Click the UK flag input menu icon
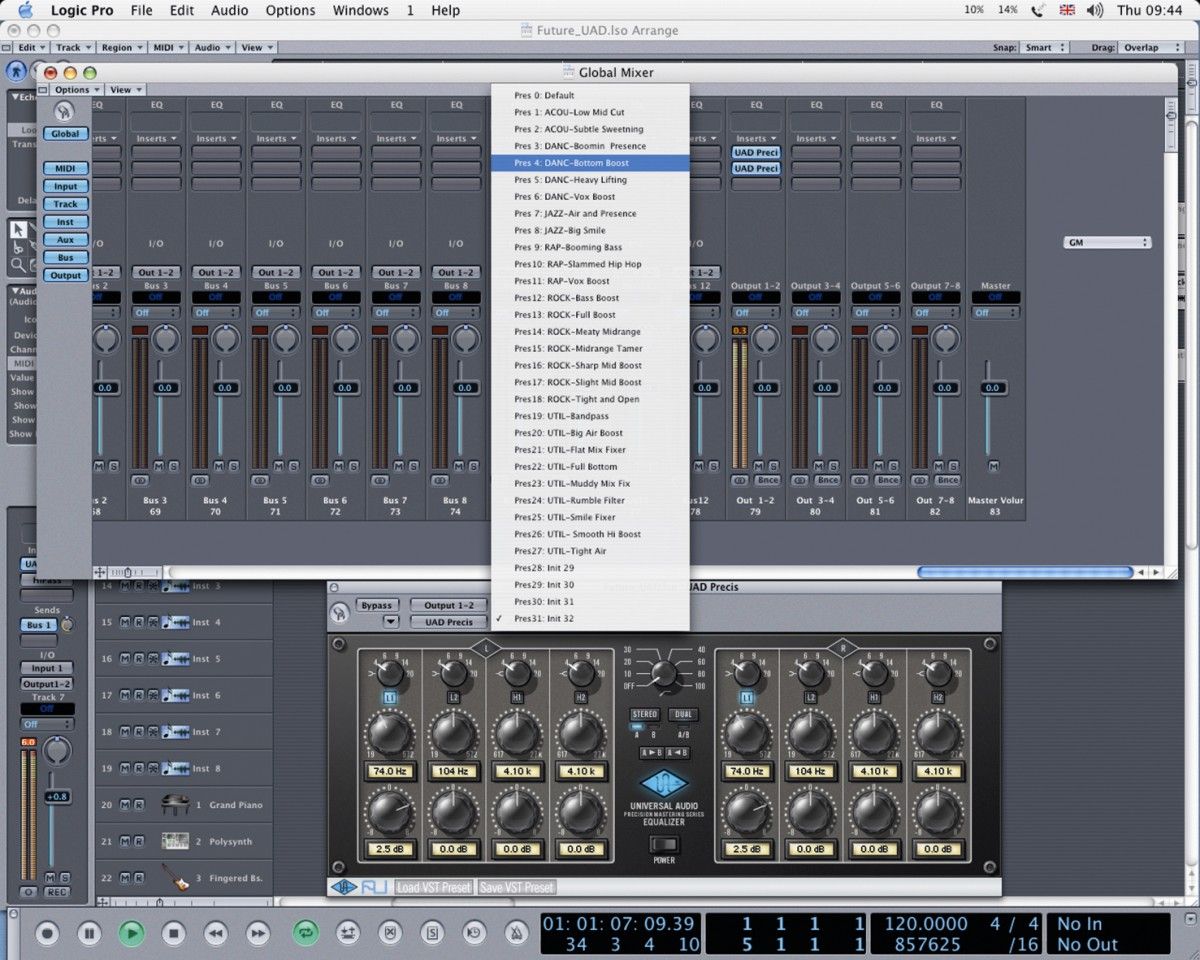This screenshot has height=960, width=1200. [x=1067, y=10]
